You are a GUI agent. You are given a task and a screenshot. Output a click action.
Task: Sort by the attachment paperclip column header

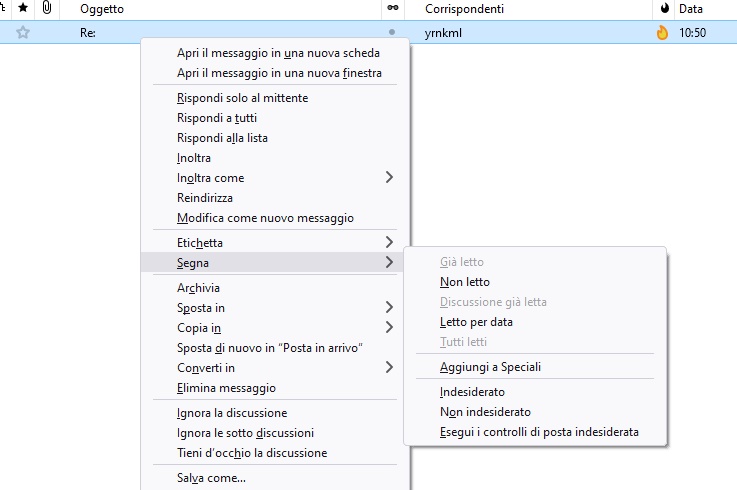tap(47, 8)
